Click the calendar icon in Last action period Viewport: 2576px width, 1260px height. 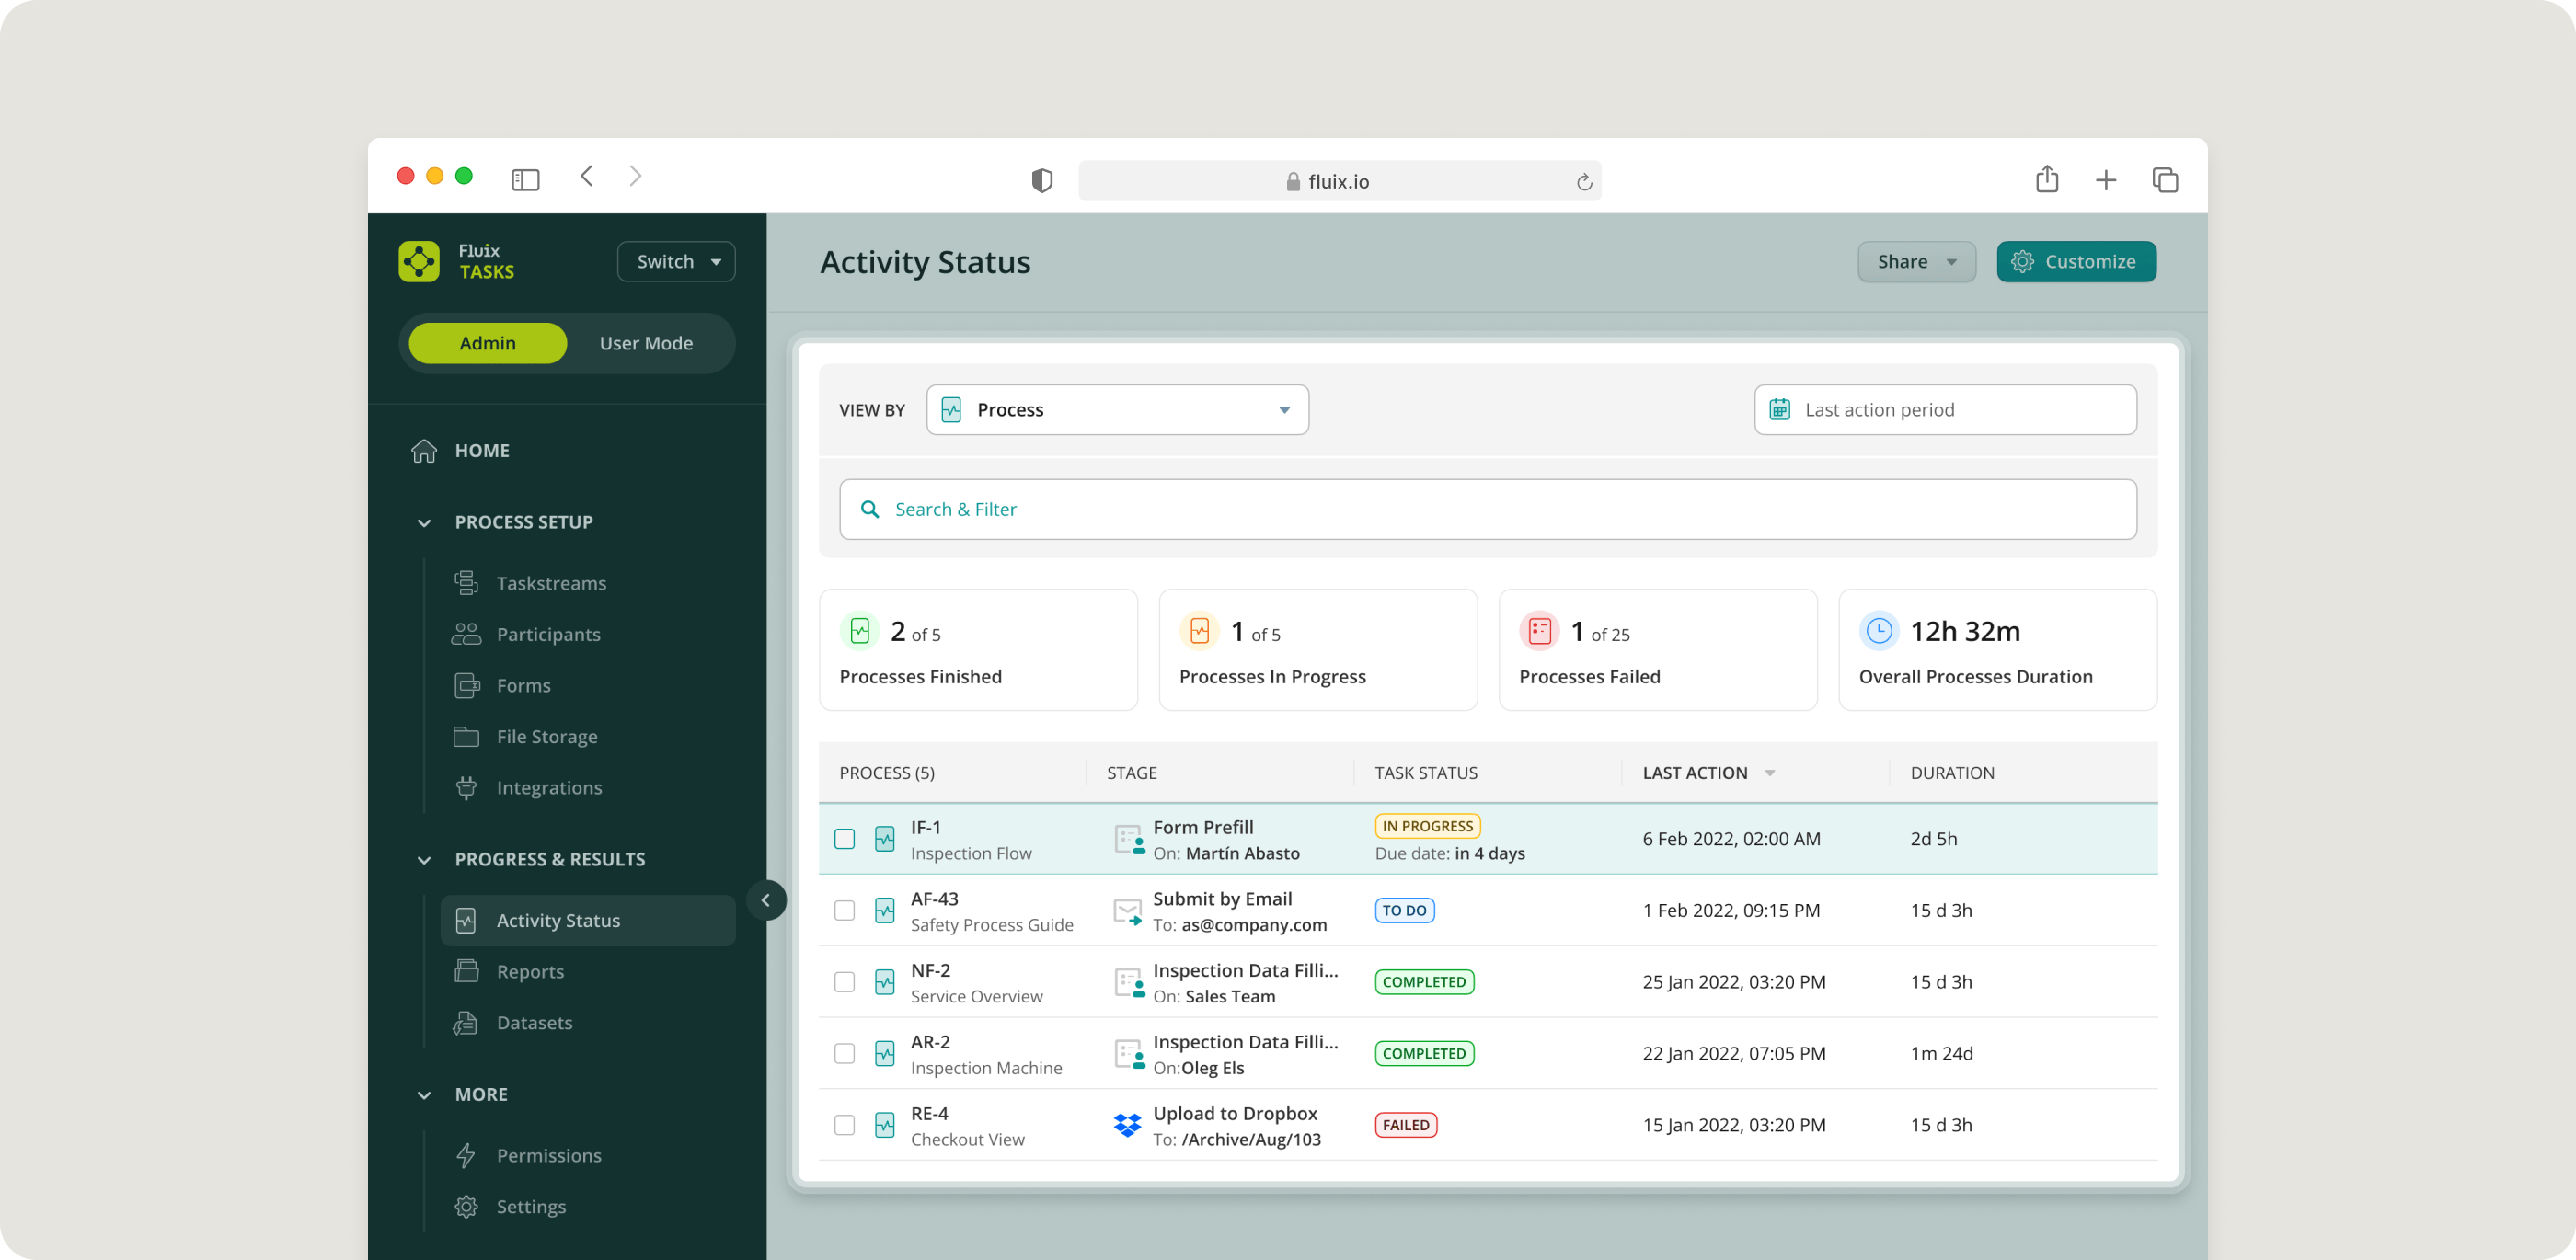point(1780,410)
